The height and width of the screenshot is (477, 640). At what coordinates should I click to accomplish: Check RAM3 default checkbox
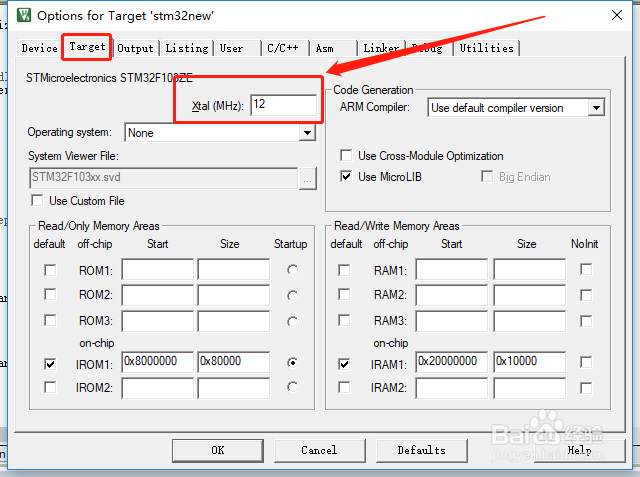click(344, 320)
